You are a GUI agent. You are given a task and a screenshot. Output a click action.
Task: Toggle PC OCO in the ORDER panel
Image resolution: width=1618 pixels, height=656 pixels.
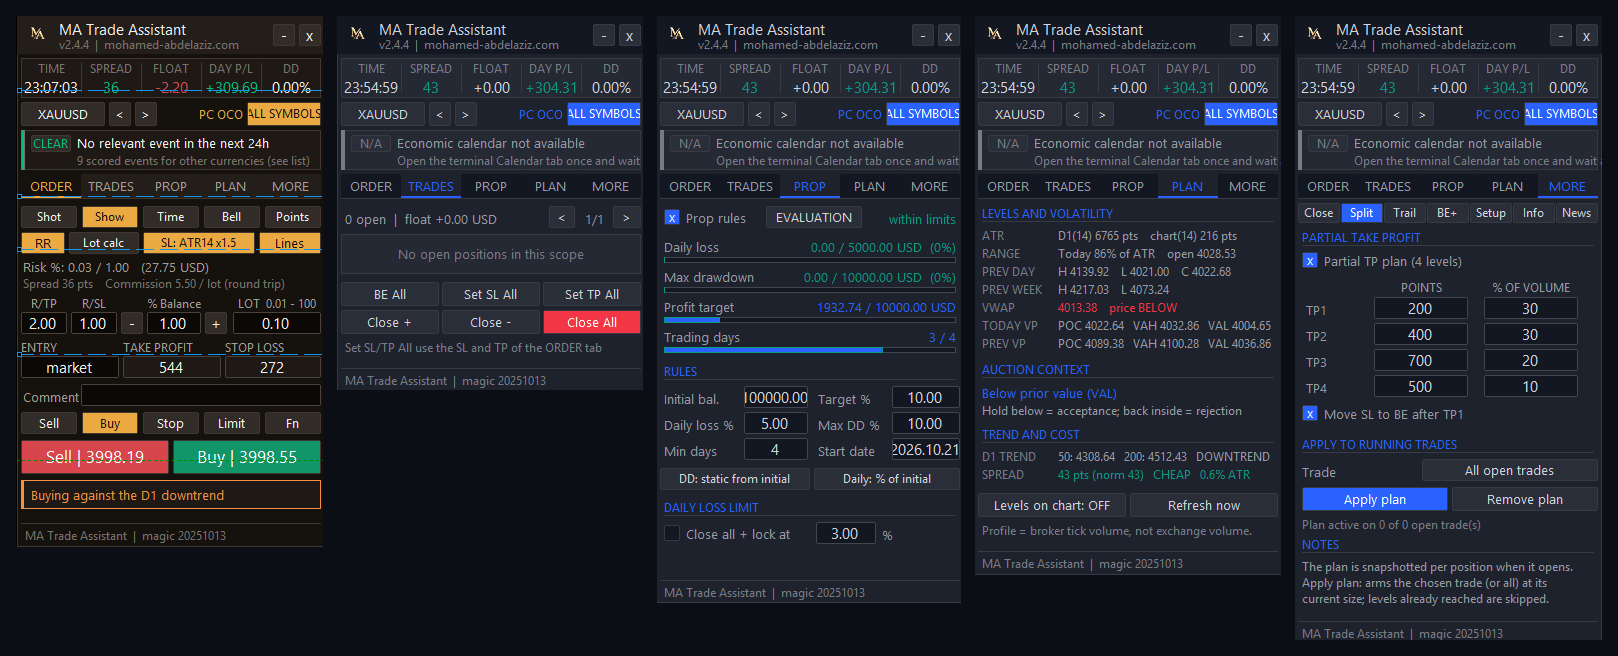(x=221, y=114)
